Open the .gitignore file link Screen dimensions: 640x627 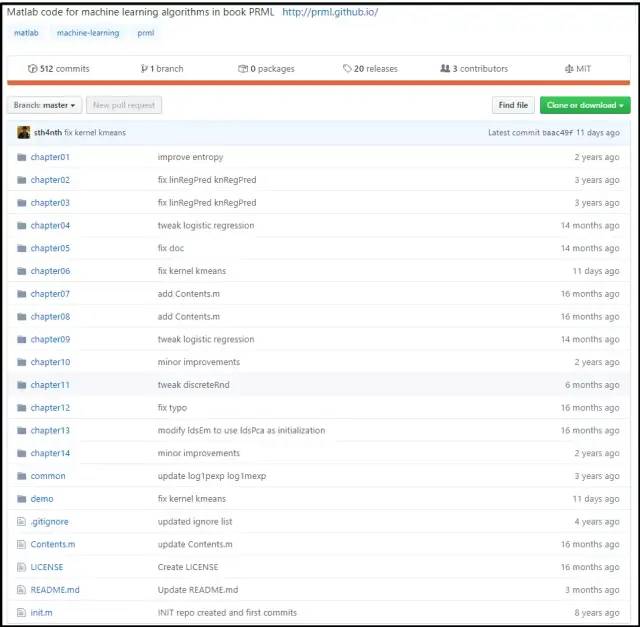coord(49,522)
